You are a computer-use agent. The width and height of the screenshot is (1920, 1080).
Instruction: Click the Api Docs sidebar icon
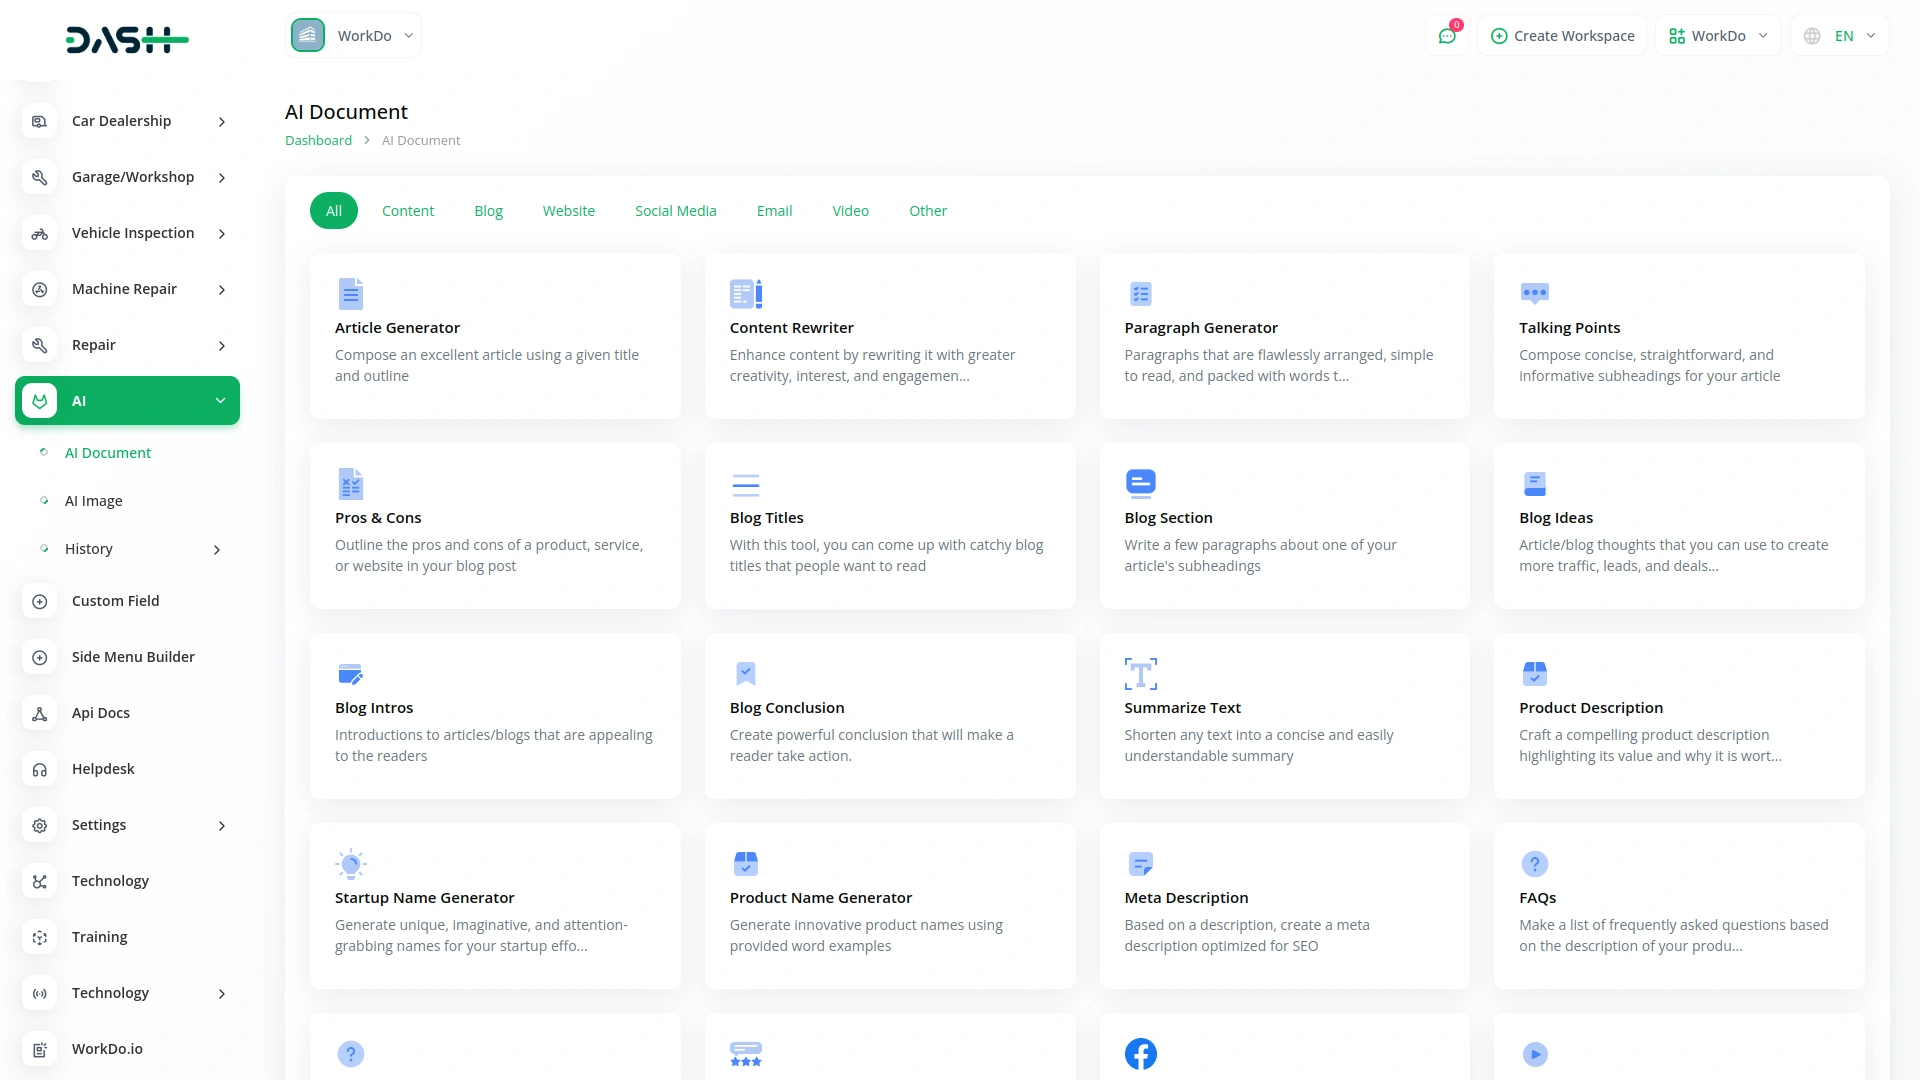[40, 713]
